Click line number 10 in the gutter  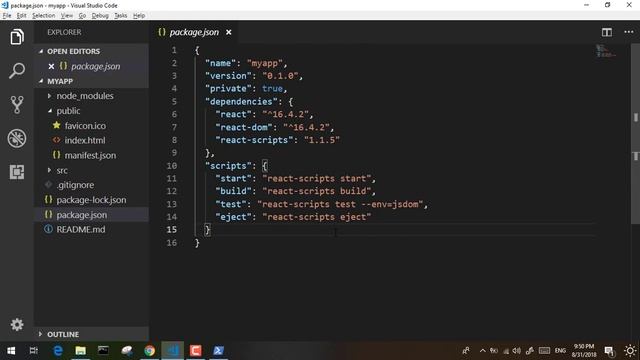[x=172, y=166]
